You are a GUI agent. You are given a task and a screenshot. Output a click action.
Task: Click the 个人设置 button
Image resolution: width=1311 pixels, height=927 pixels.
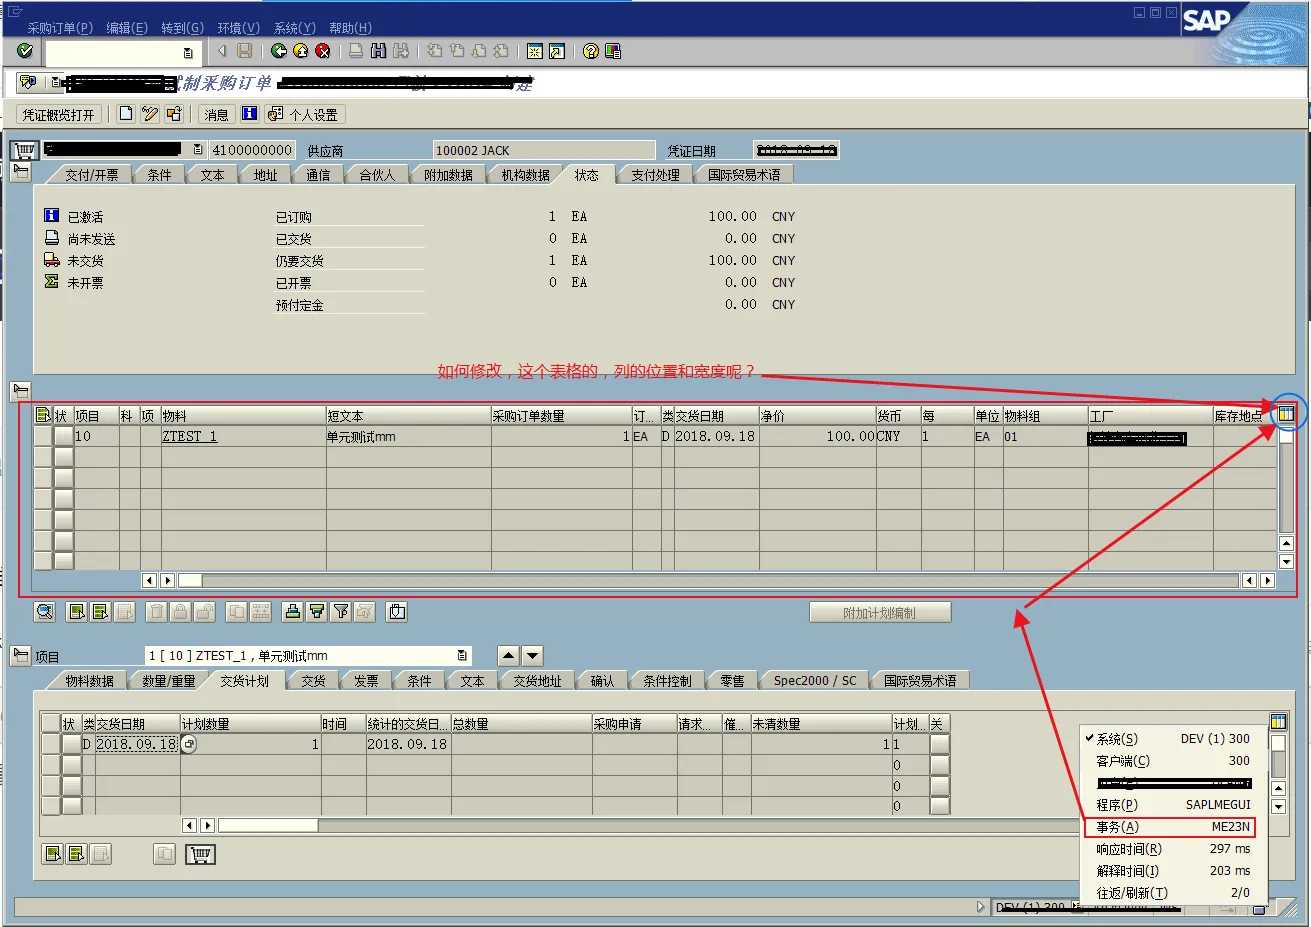point(305,115)
